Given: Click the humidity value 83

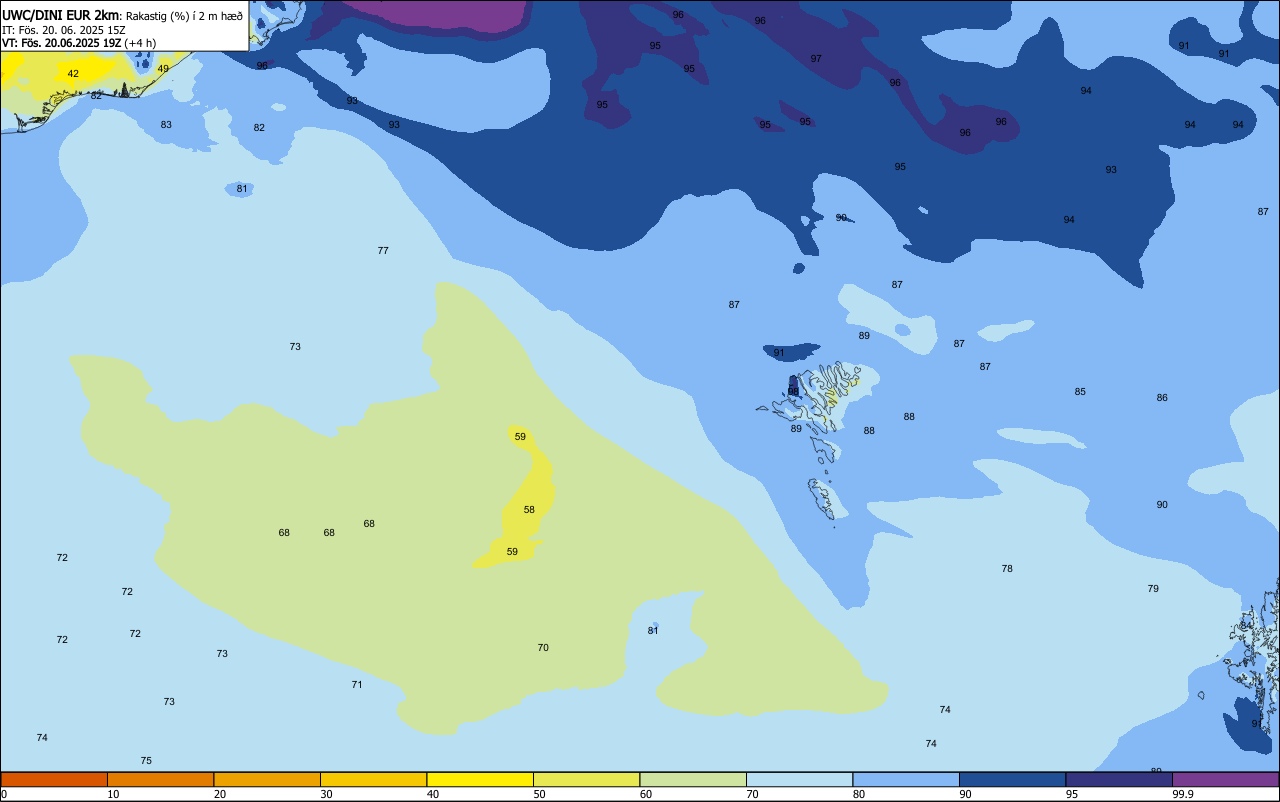Looking at the screenshot, I should (166, 125).
